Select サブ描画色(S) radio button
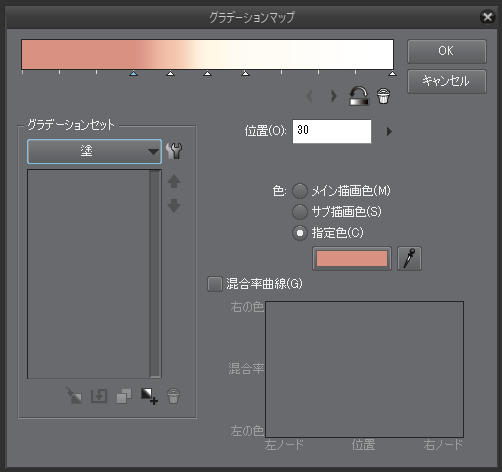Viewport: 502px width, 472px height. point(300,212)
